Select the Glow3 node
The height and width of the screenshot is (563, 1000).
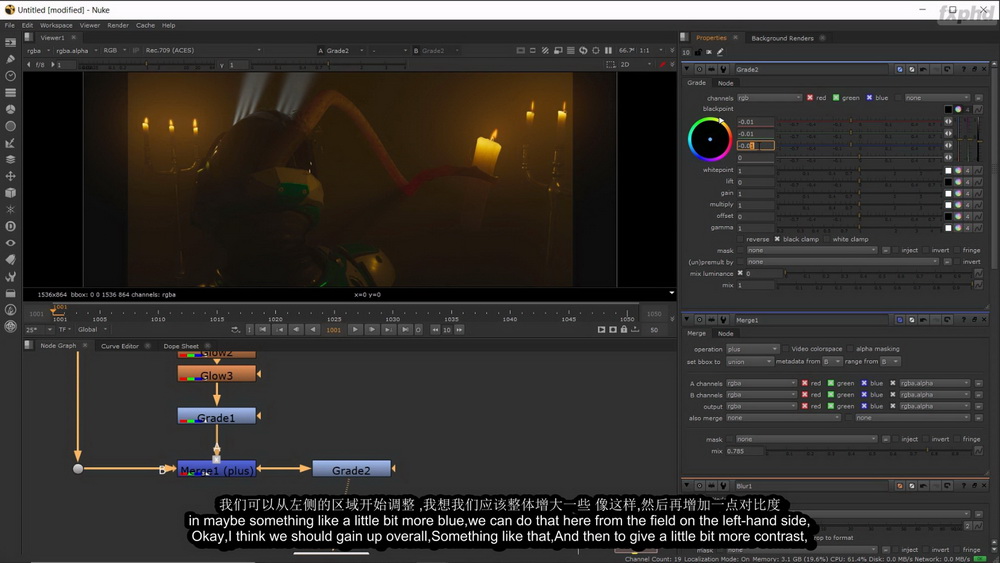point(217,375)
